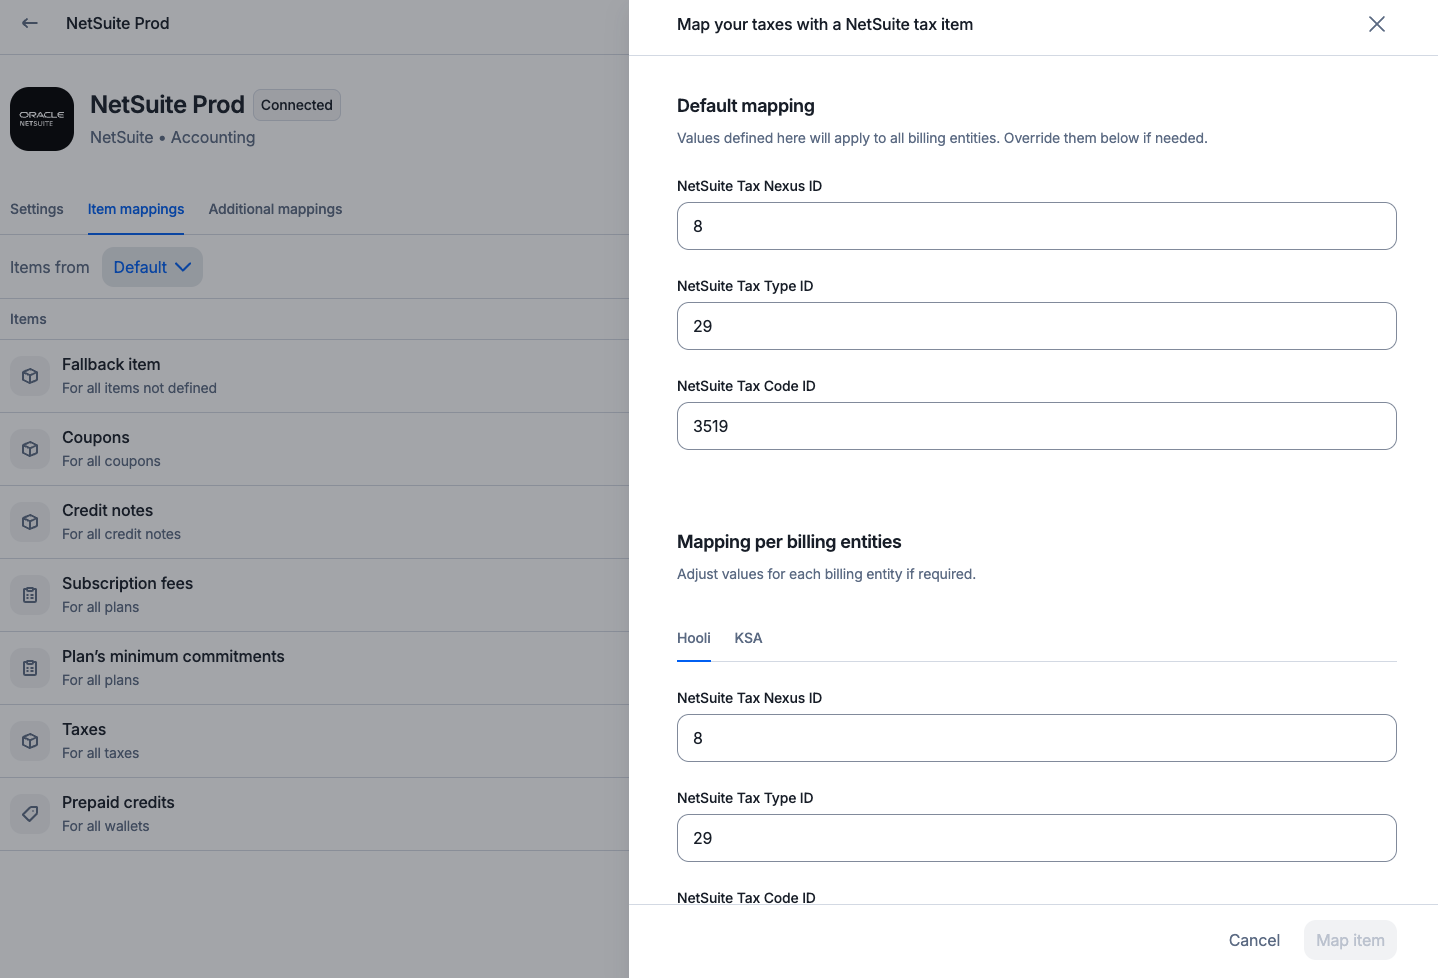
Task: Click the Coupons row icon
Action: pyautogui.click(x=30, y=449)
